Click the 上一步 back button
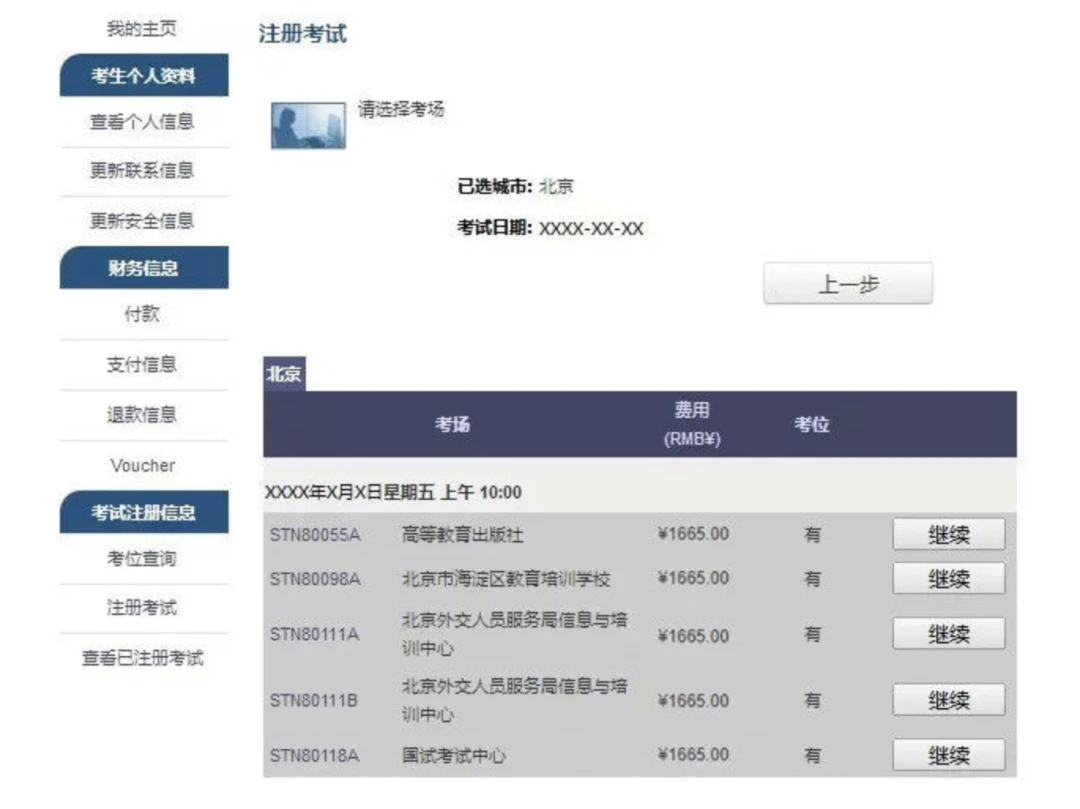 pyautogui.click(x=848, y=283)
